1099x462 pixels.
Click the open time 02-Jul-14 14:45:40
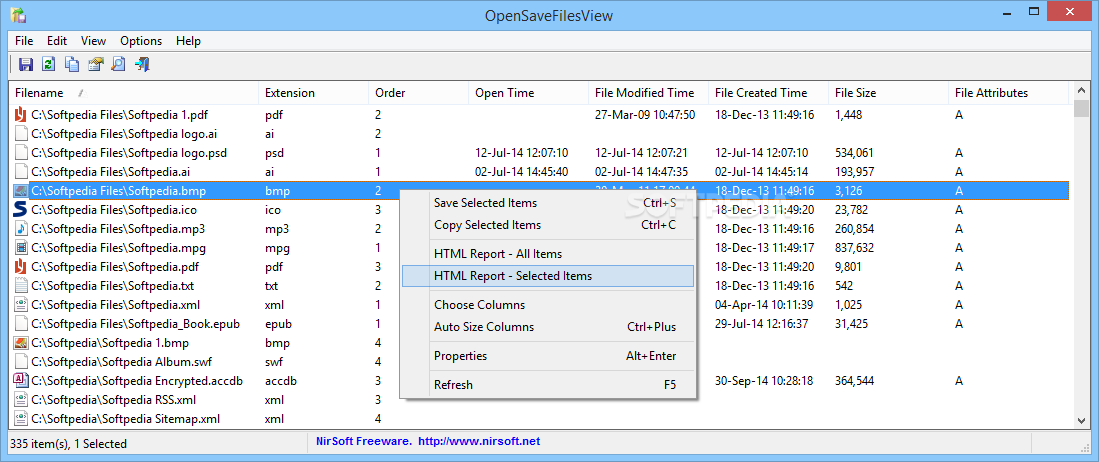(521, 171)
